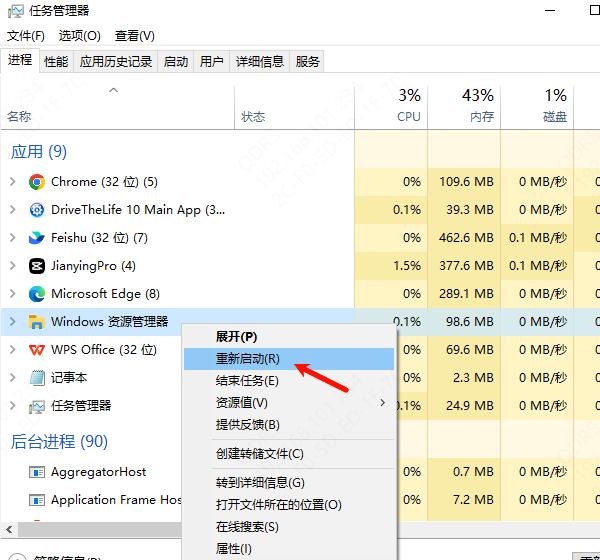Choose 在线搜索(S) in context menu
Screen dimensions: 600x560
pos(289,527)
